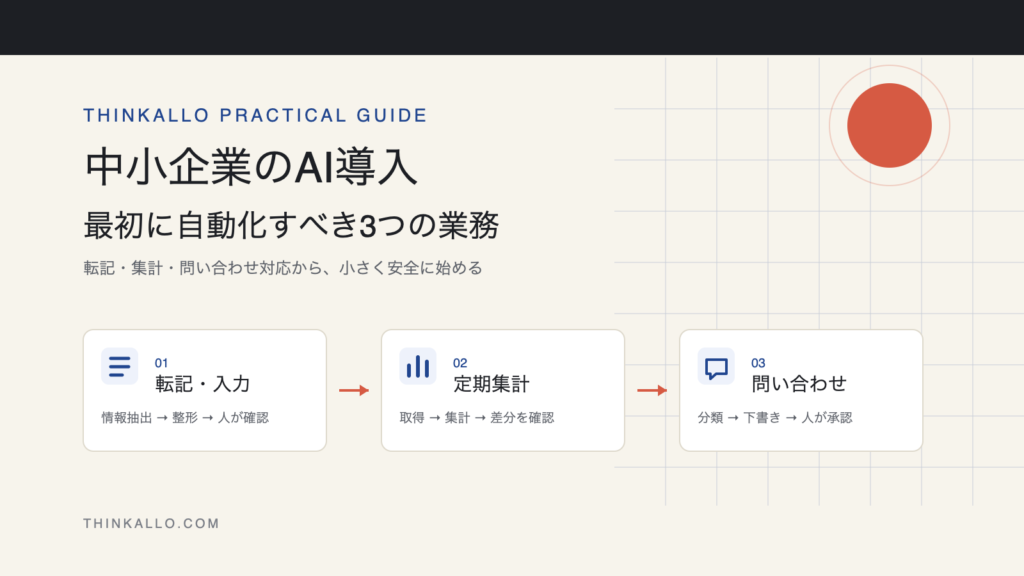
Task: Click the list lines icon on card 01
Action: pos(120,366)
